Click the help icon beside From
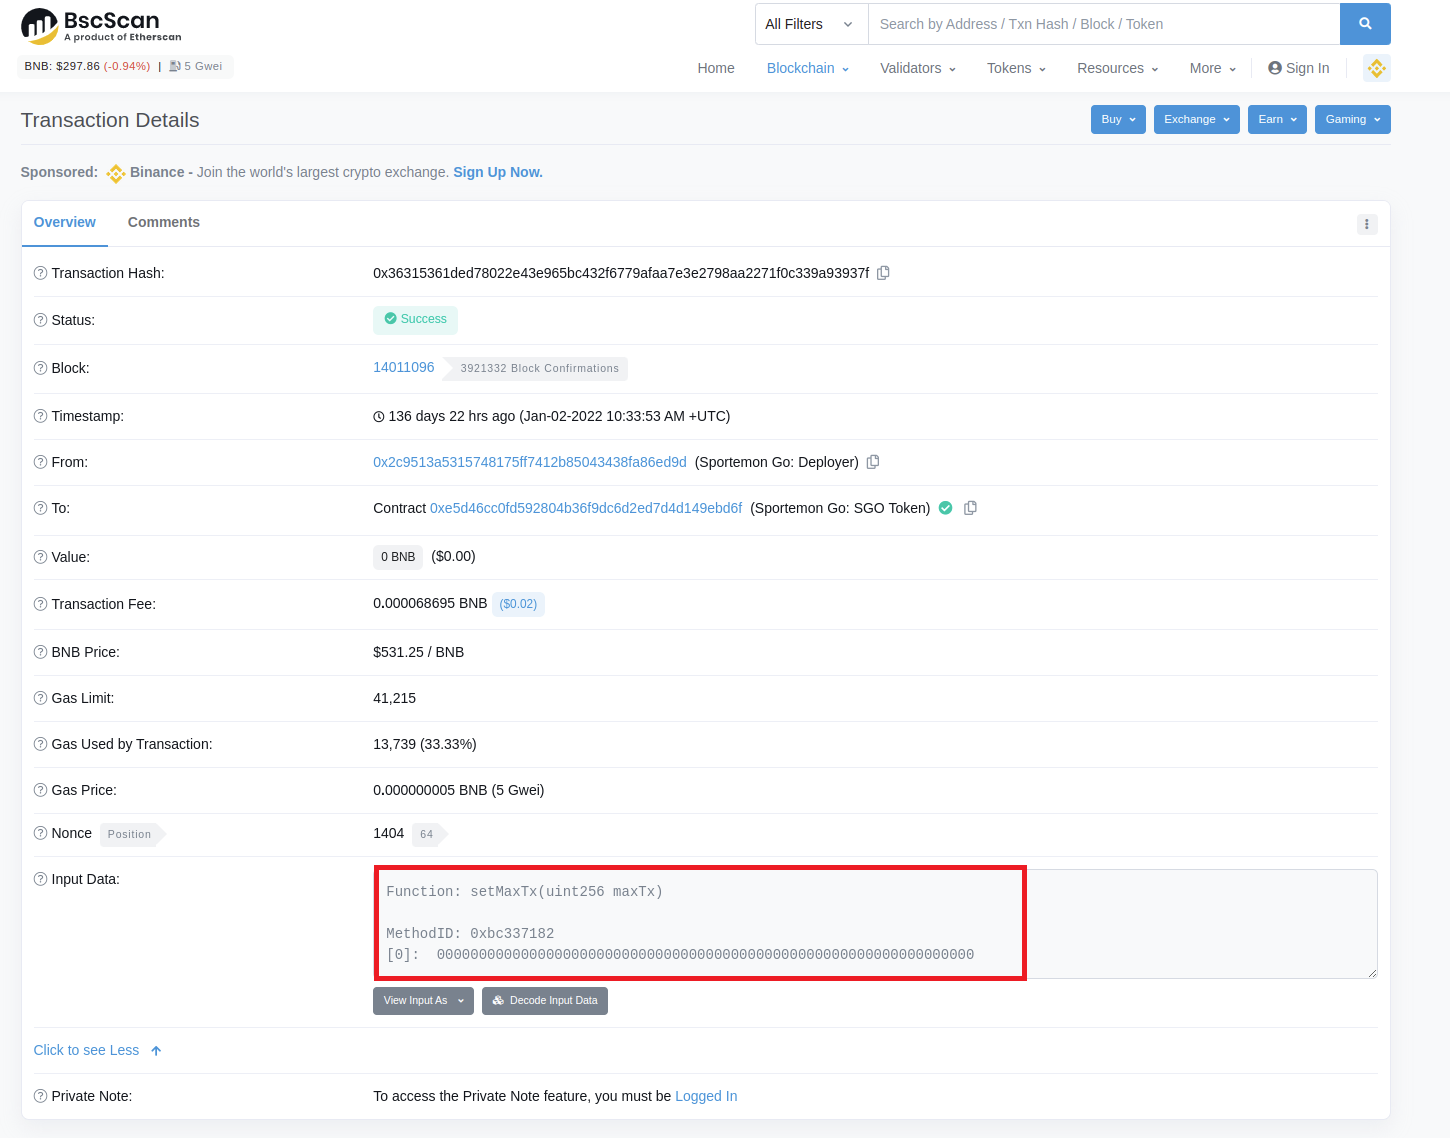Viewport: 1450px width, 1138px height. (x=41, y=462)
